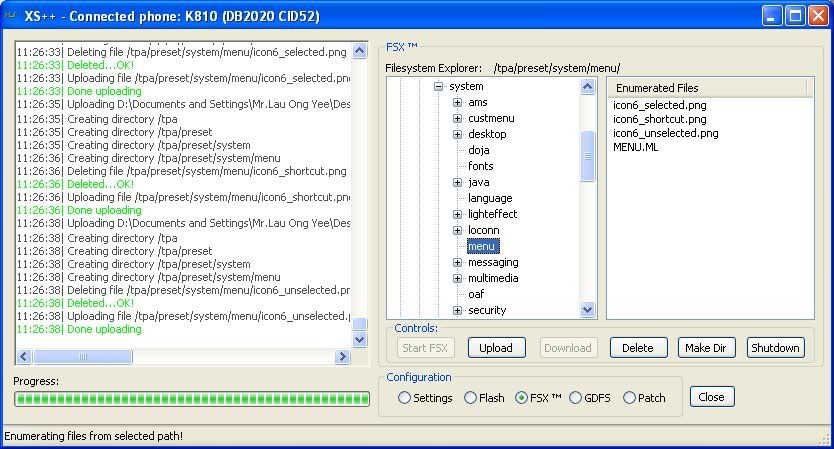This screenshot has height=449, width=834.
Task: Click the Make Dir button
Action: [x=708, y=348]
